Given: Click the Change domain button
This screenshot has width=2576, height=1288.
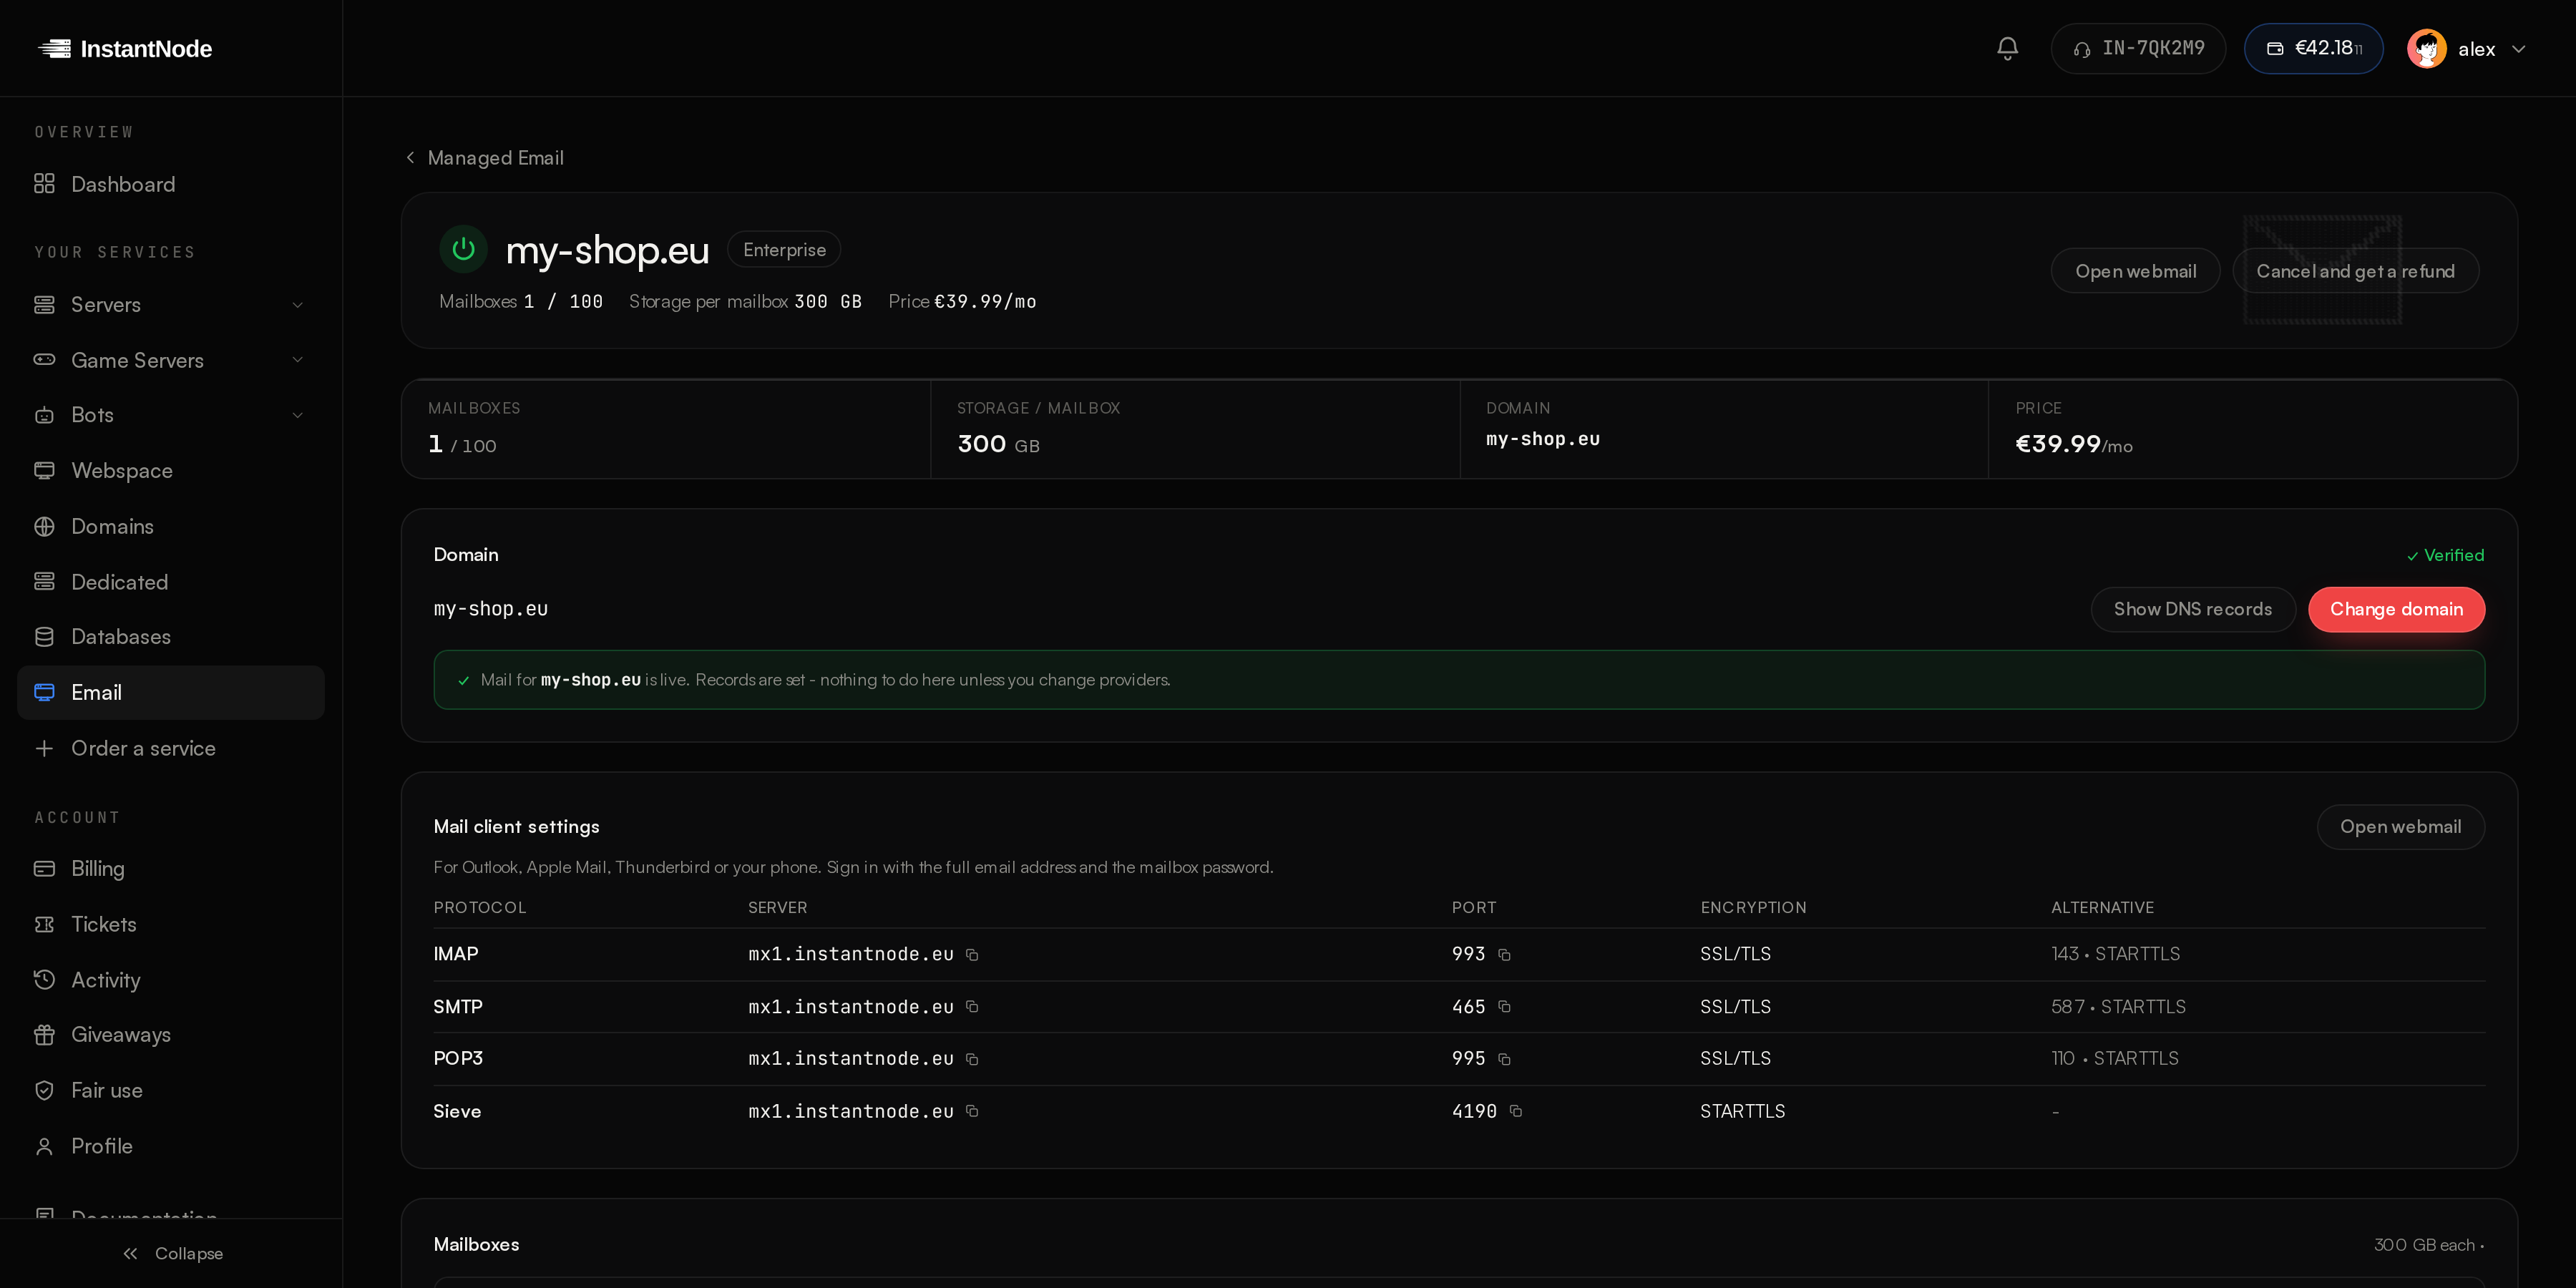Looking at the screenshot, I should pos(2396,609).
